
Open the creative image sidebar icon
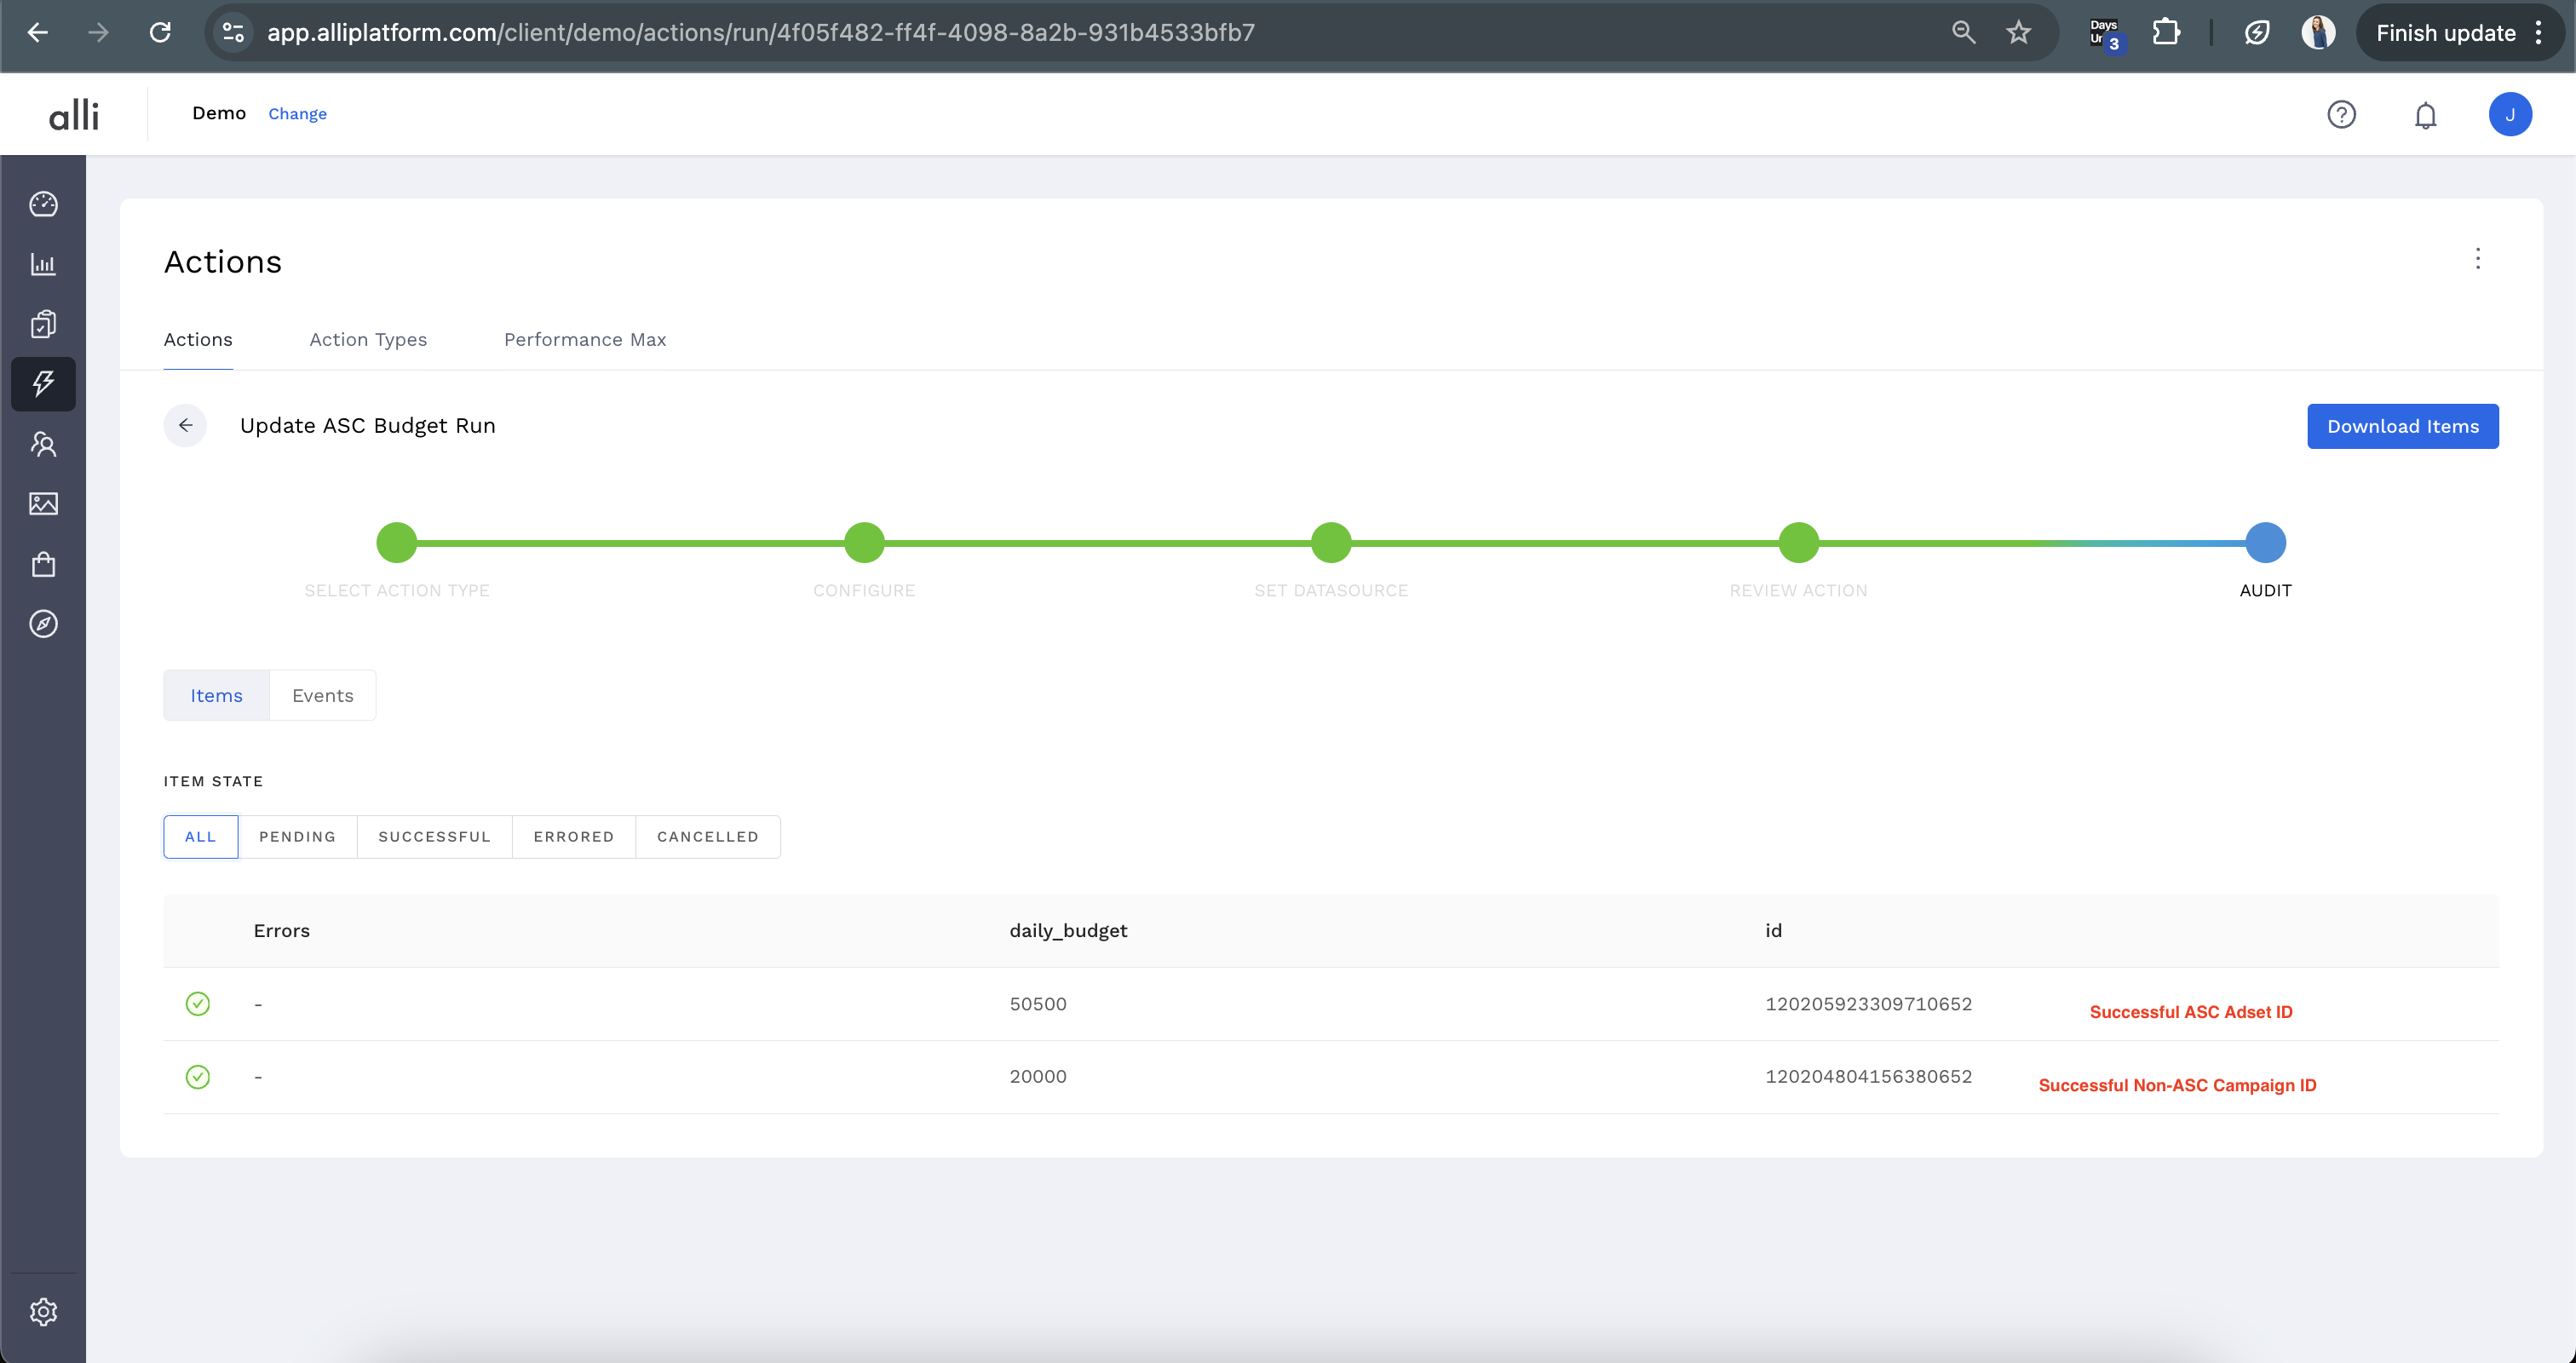click(43, 504)
